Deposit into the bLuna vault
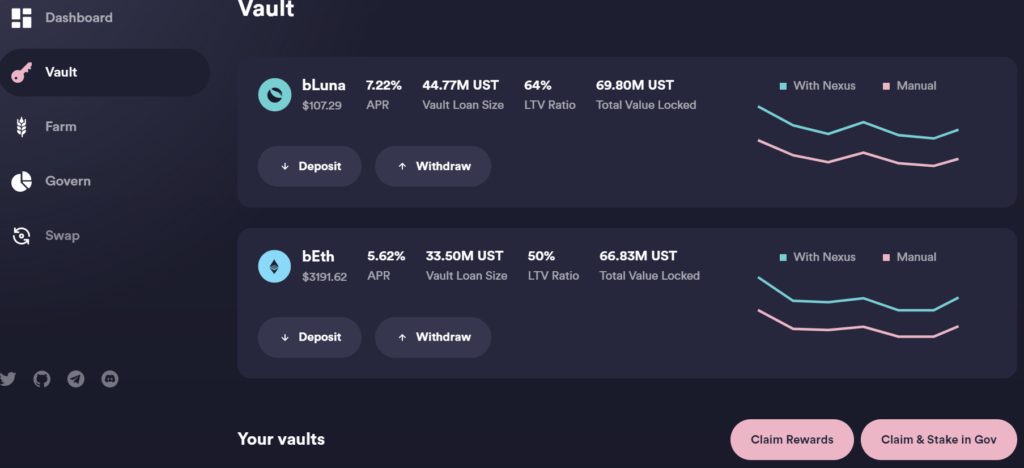This screenshot has width=1024, height=468. click(309, 166)
